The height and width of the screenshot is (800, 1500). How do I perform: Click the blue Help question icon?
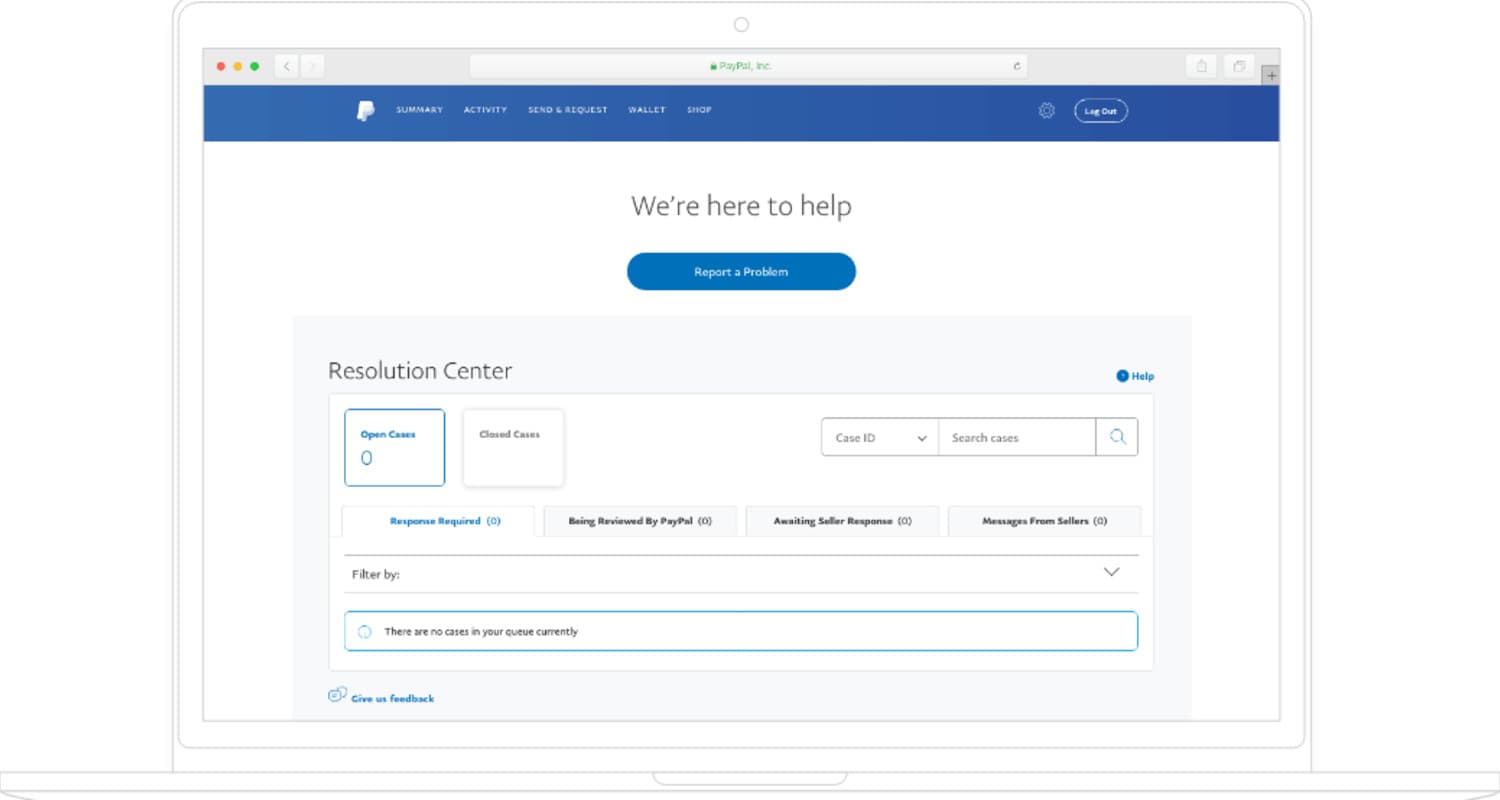[x=1122, y=376]
